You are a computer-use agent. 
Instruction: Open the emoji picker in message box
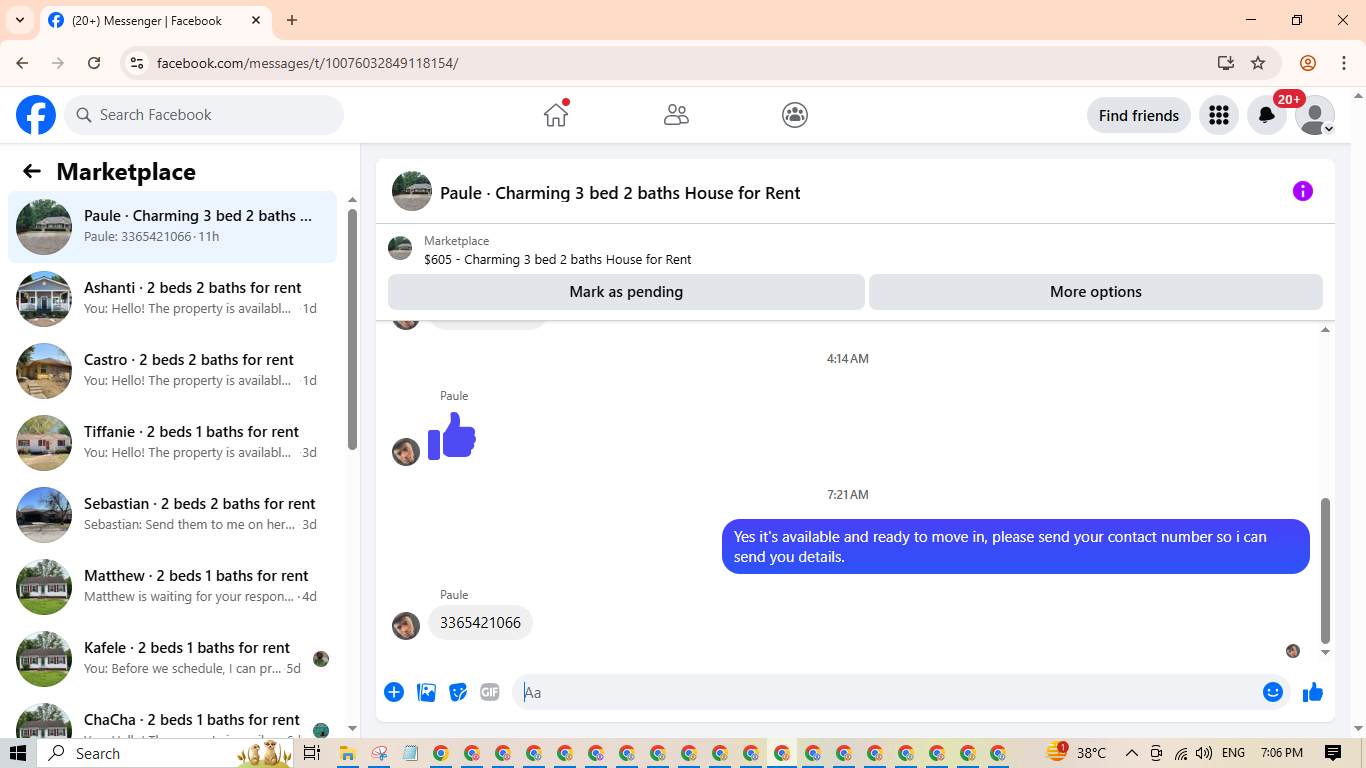pyautogui.click(x=1272, y=692)
